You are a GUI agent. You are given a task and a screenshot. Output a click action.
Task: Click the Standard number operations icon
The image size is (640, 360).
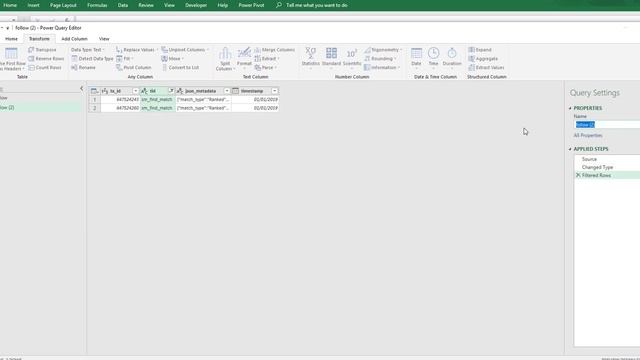331,53
